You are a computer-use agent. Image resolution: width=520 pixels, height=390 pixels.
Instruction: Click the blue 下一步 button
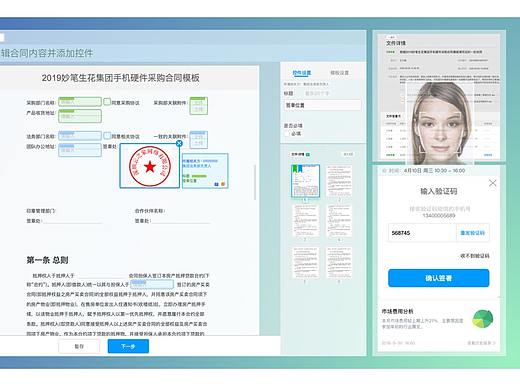click(128, 346)
